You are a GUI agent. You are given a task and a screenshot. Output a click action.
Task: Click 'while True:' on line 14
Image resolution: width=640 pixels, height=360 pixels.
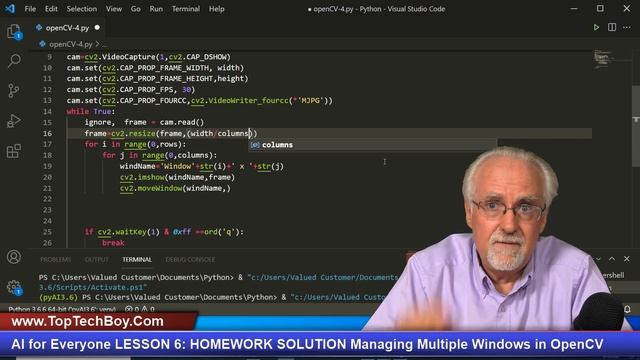pyautogui.click(x=91, y=111)
